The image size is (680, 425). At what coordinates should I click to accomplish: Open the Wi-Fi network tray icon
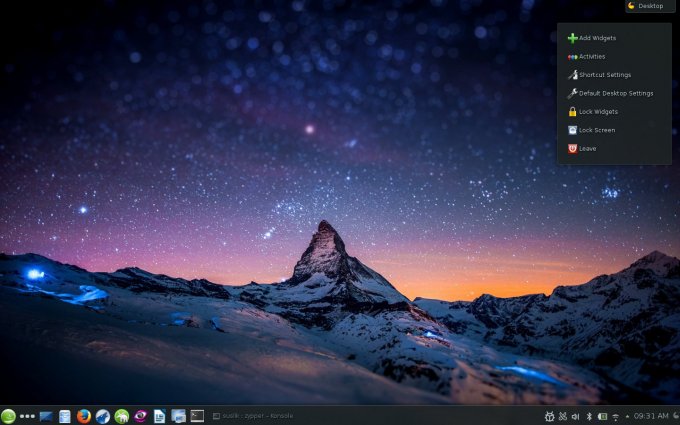coord(615,417)
